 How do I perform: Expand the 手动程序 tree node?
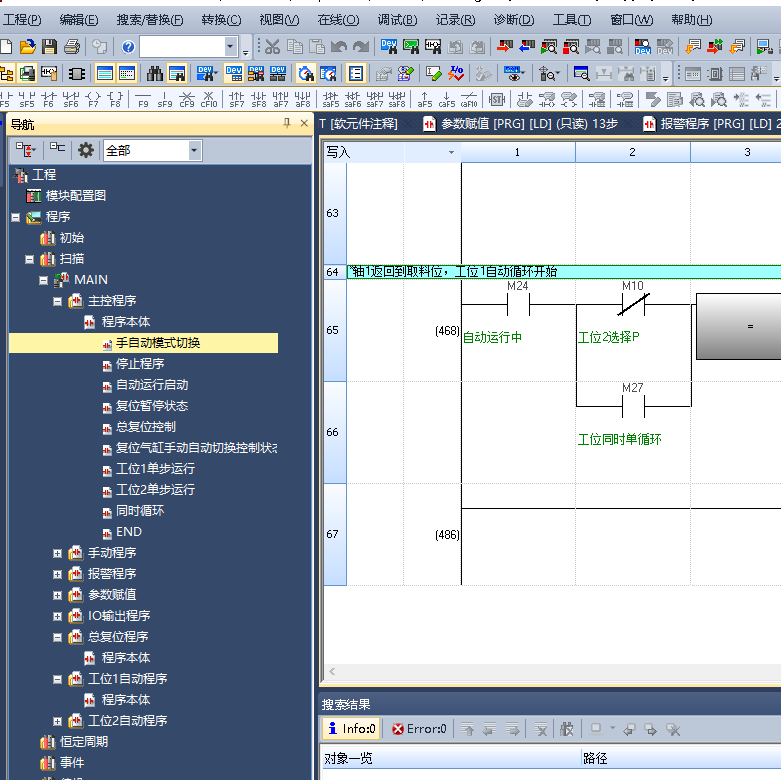pyautogui.click(x=58, y=553)
